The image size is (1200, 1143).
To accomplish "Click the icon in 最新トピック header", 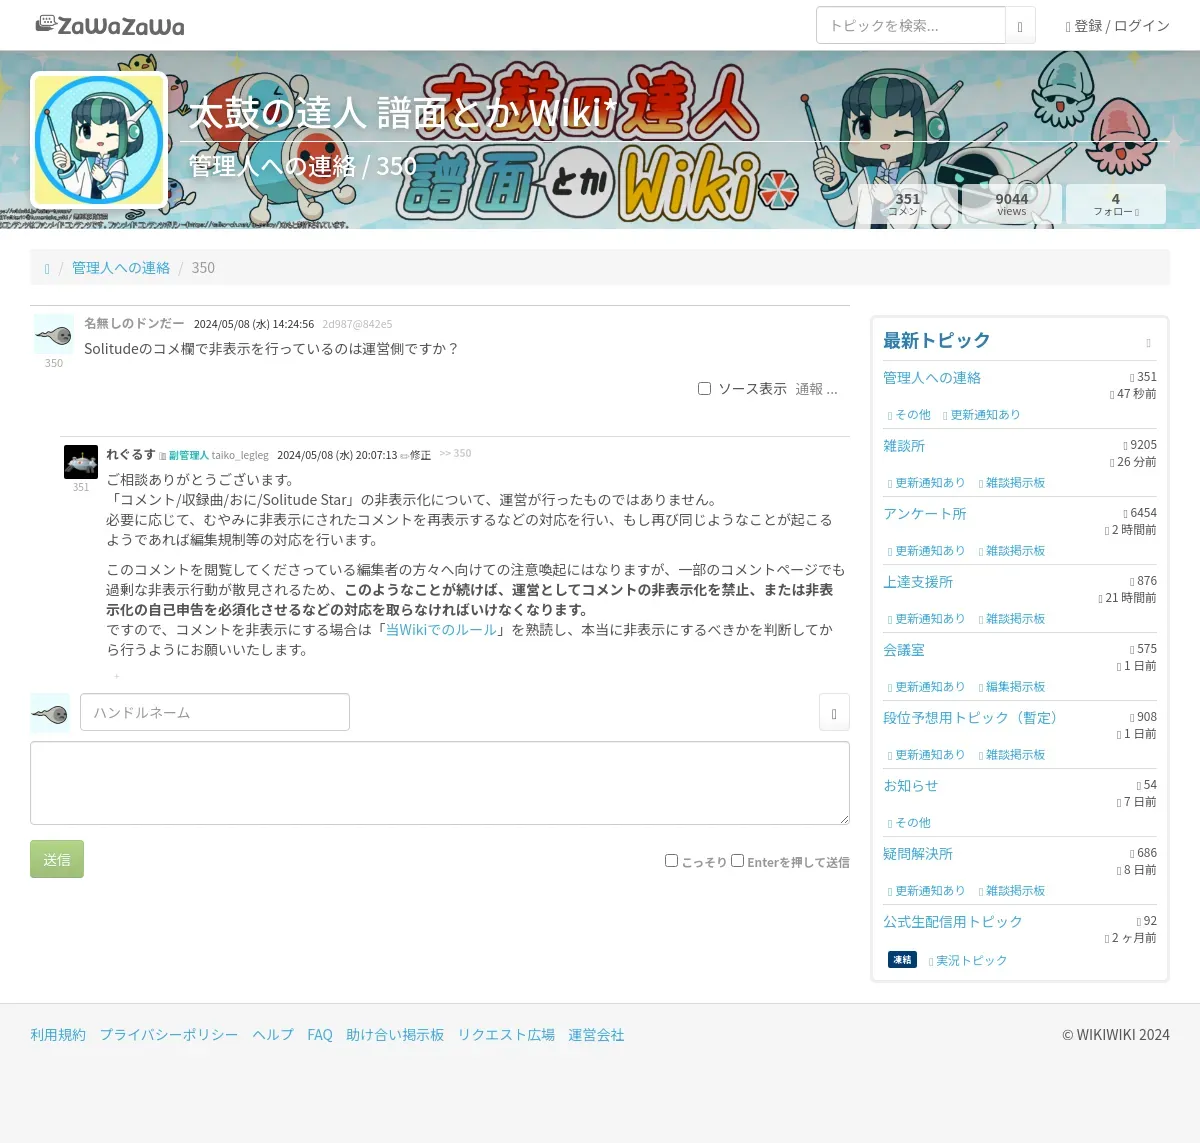I will 1148,343.
